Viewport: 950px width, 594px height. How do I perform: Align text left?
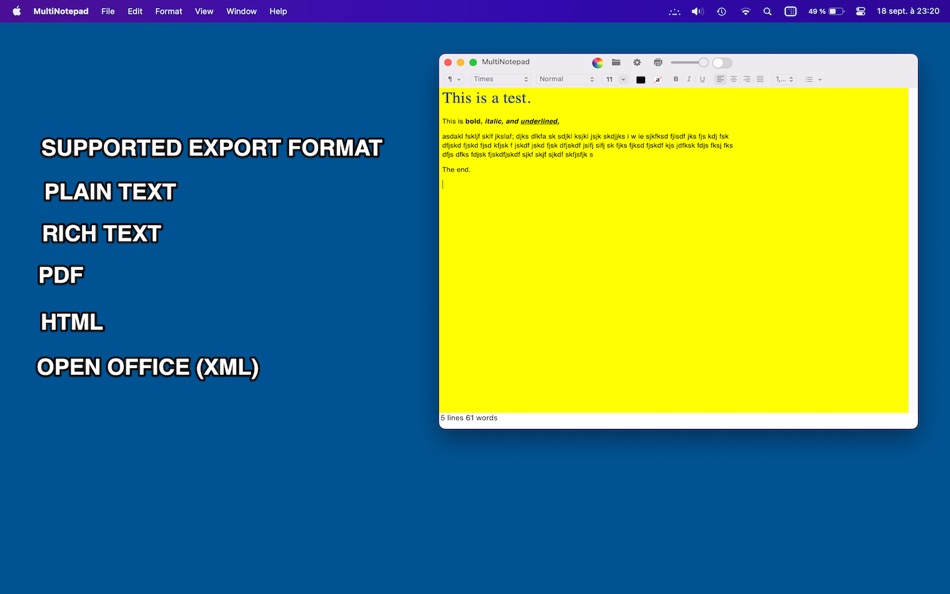[720, 79]
